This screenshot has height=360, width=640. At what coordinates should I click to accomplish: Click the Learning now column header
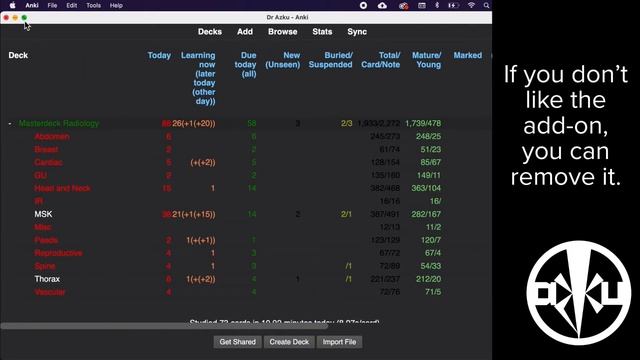(198, 78)
